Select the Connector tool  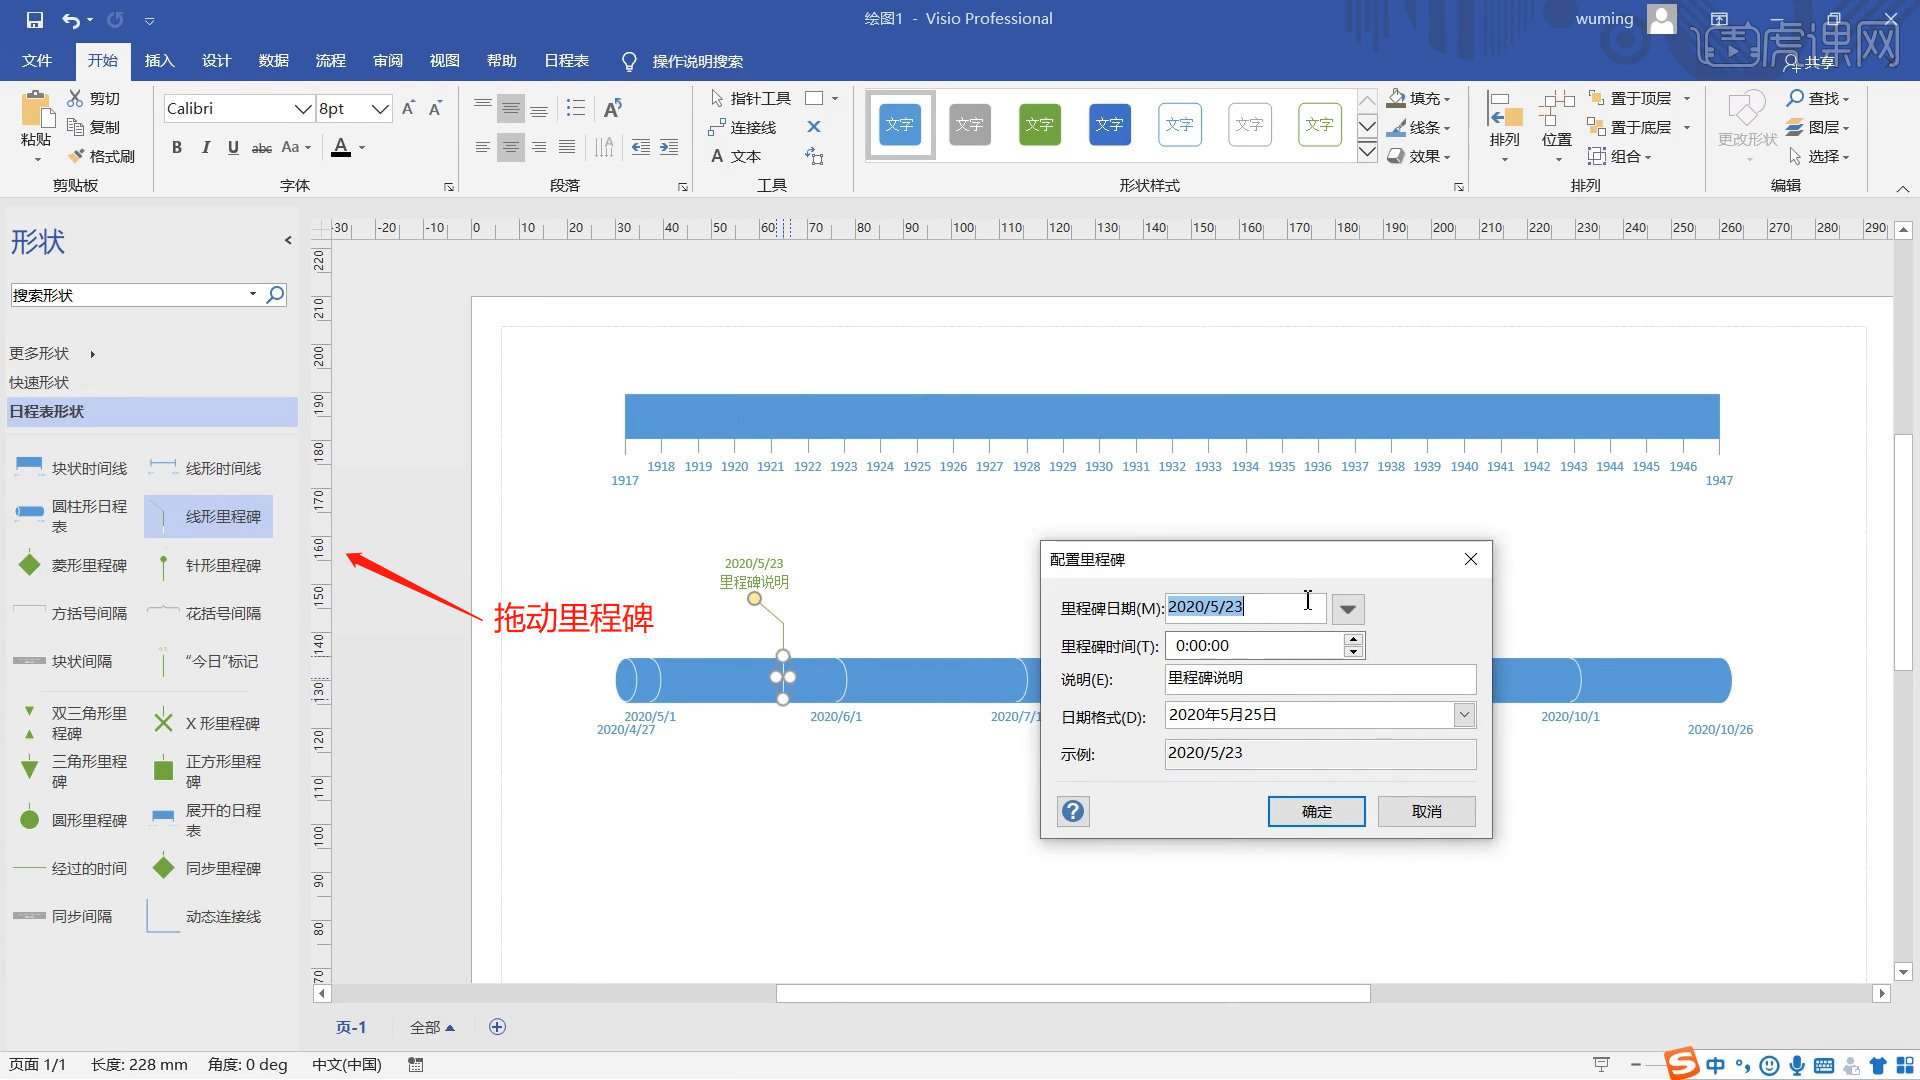tap(742, 127)
